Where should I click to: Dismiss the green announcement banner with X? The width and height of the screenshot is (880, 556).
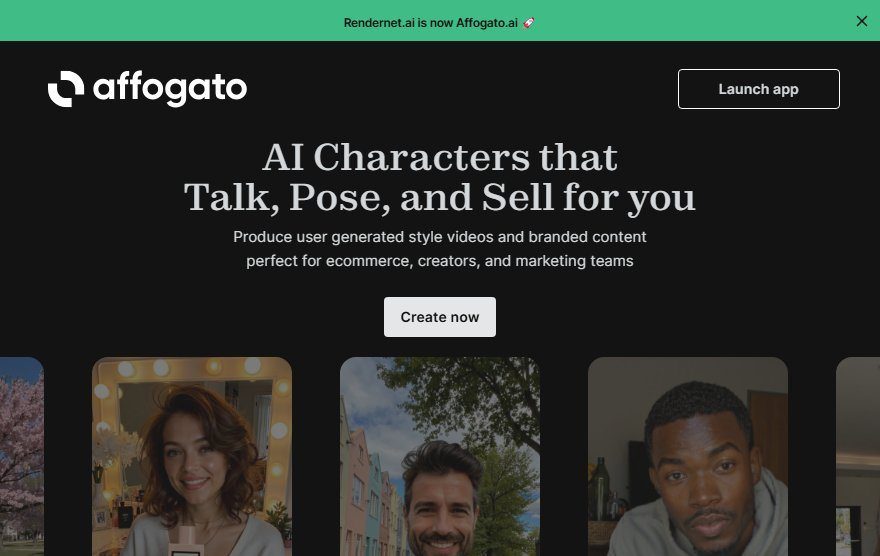(861, 21)
